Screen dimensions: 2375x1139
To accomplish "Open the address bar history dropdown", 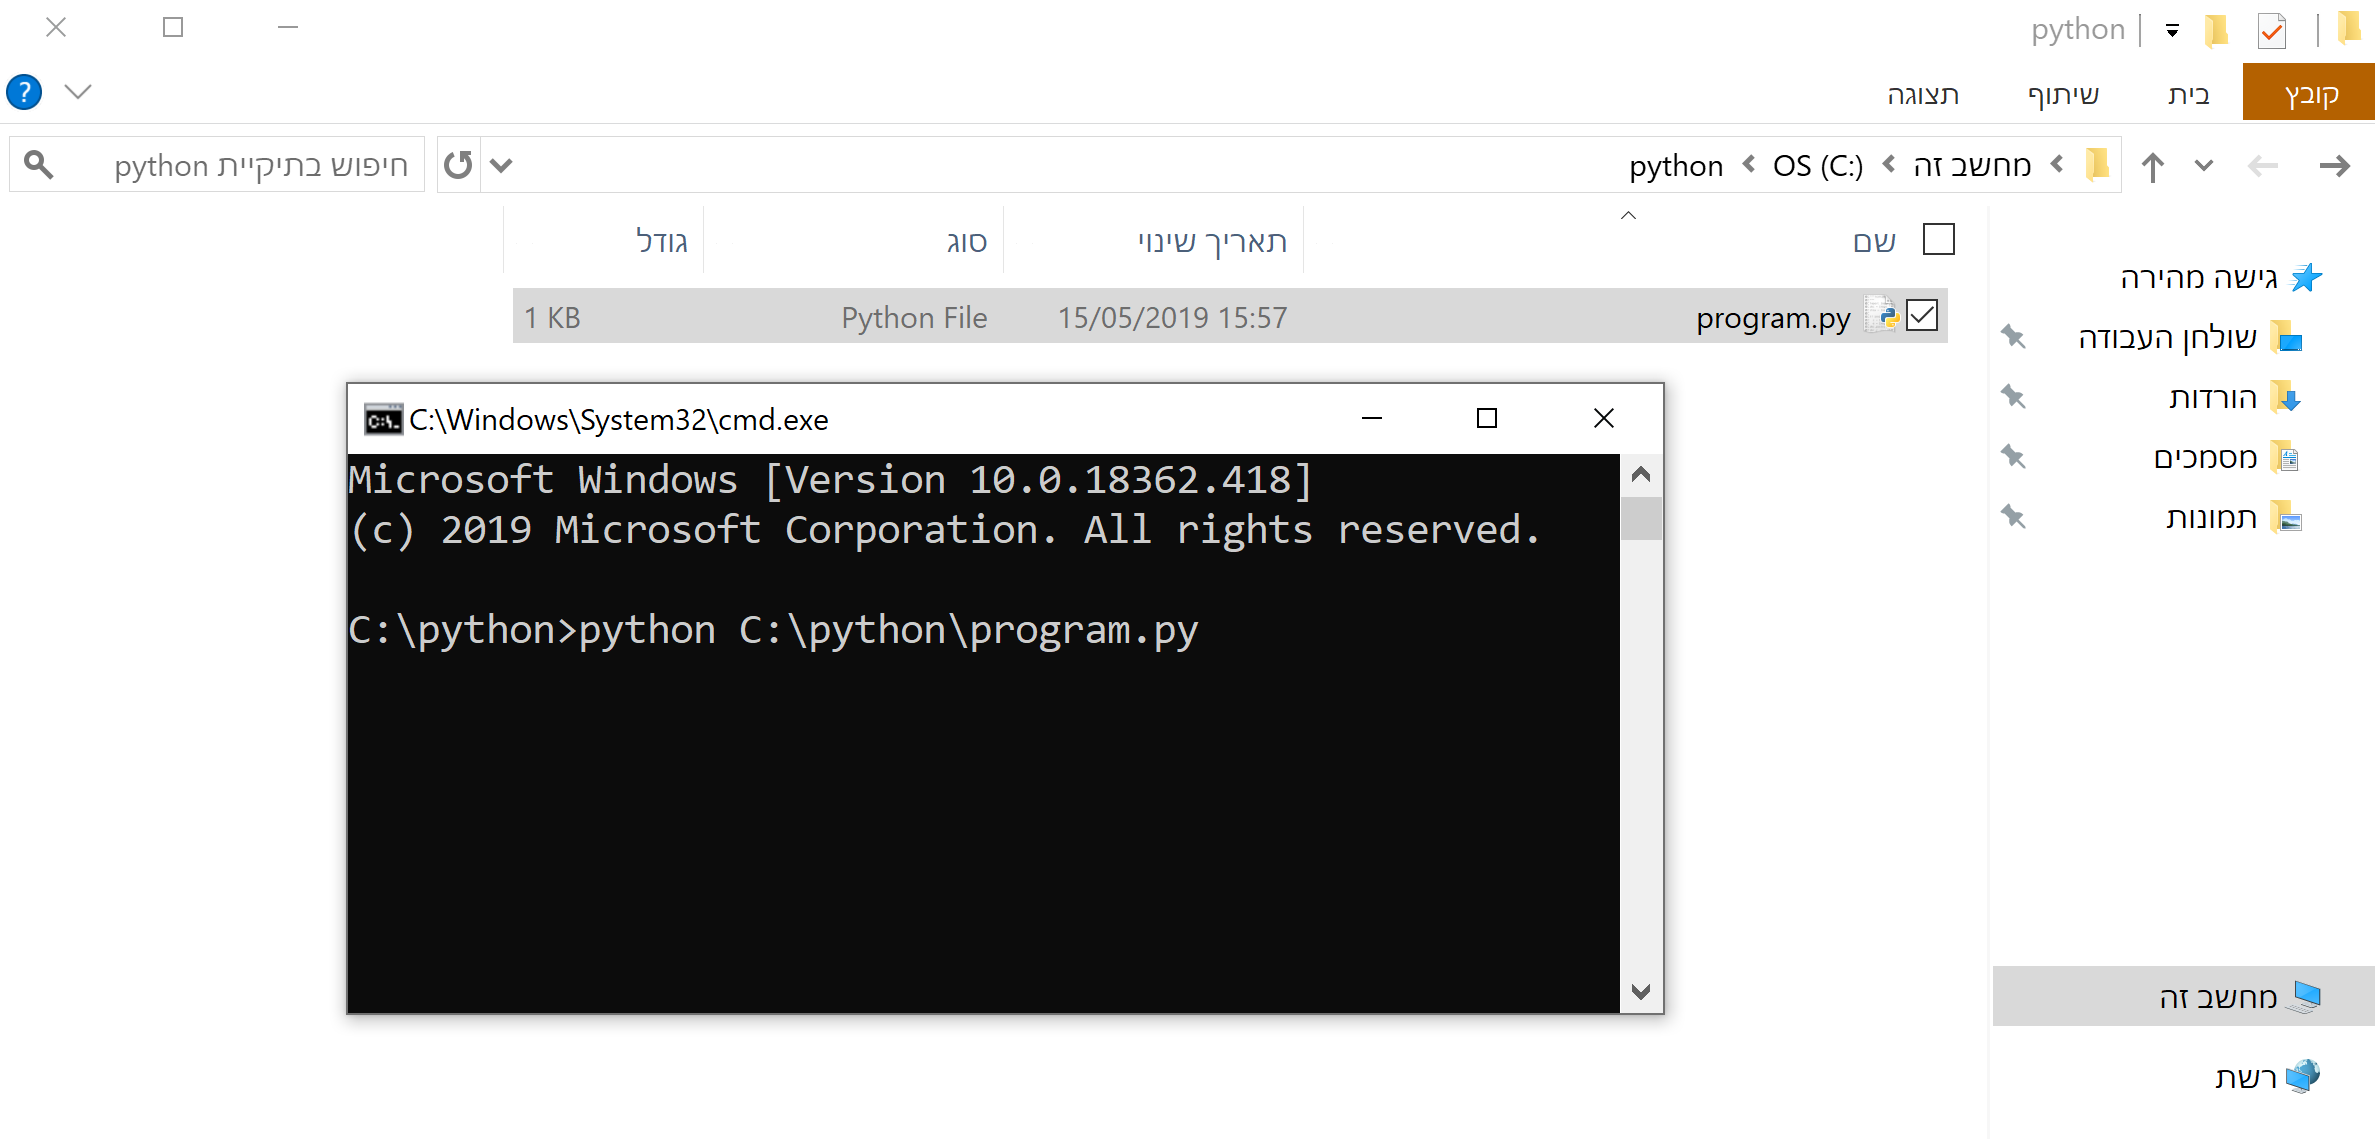I will click(x=501, y=165).
